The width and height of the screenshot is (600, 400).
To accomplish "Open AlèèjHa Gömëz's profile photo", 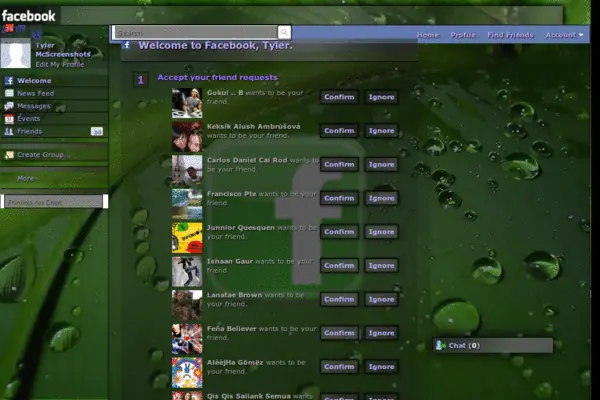I will (187, 372).
